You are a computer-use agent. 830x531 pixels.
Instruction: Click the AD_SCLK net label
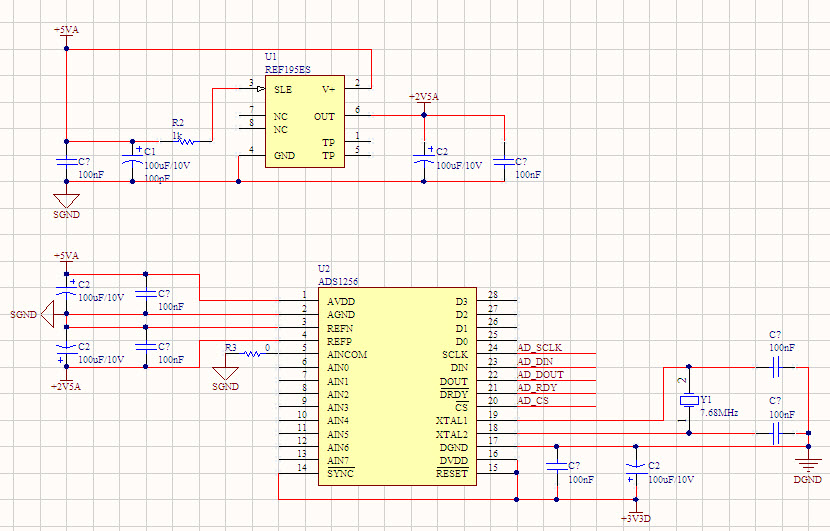pyautogui.click(x=539, y=348)
